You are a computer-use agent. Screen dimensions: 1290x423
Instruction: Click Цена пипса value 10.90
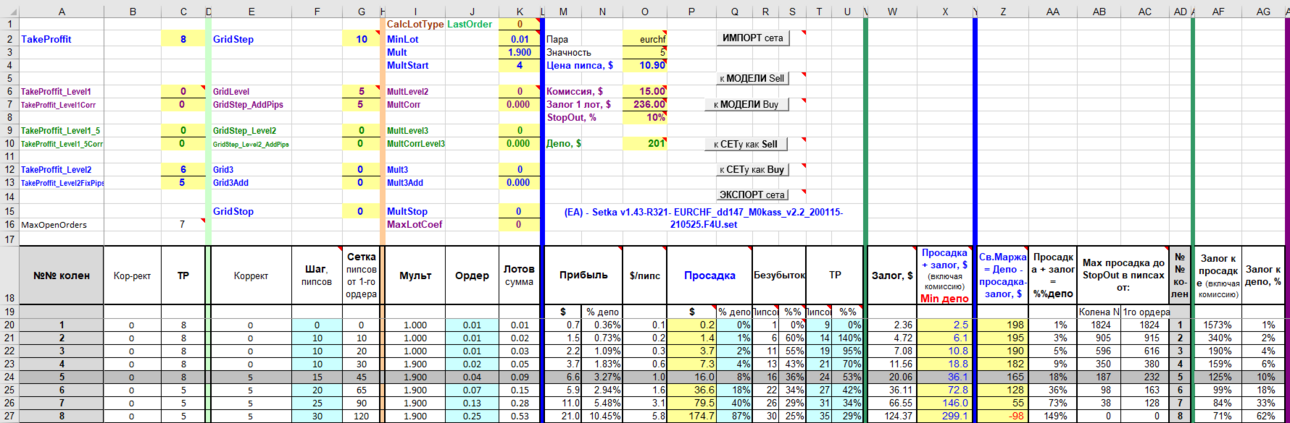point(646,65)
